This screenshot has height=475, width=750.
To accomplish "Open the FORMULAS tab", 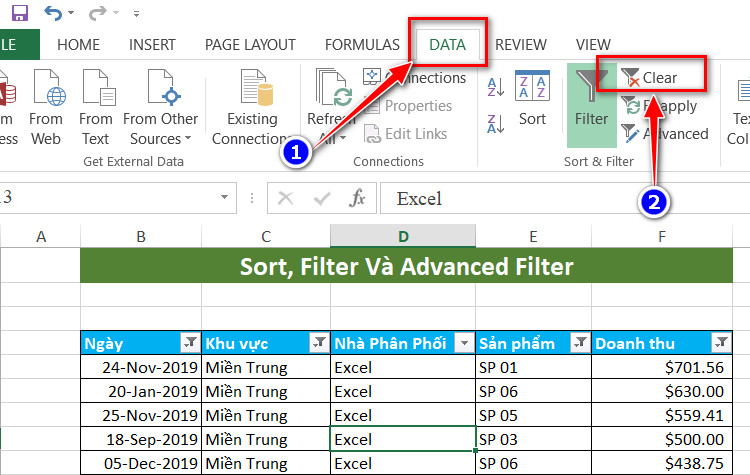I will coord(362,45).
